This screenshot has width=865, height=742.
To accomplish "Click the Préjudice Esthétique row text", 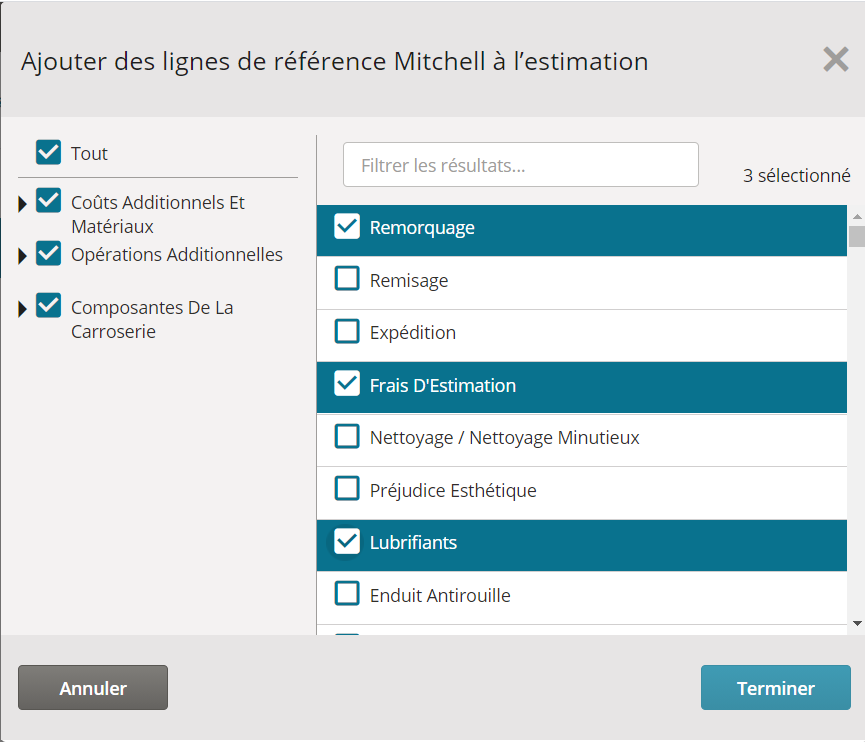I will coord(453,490).
